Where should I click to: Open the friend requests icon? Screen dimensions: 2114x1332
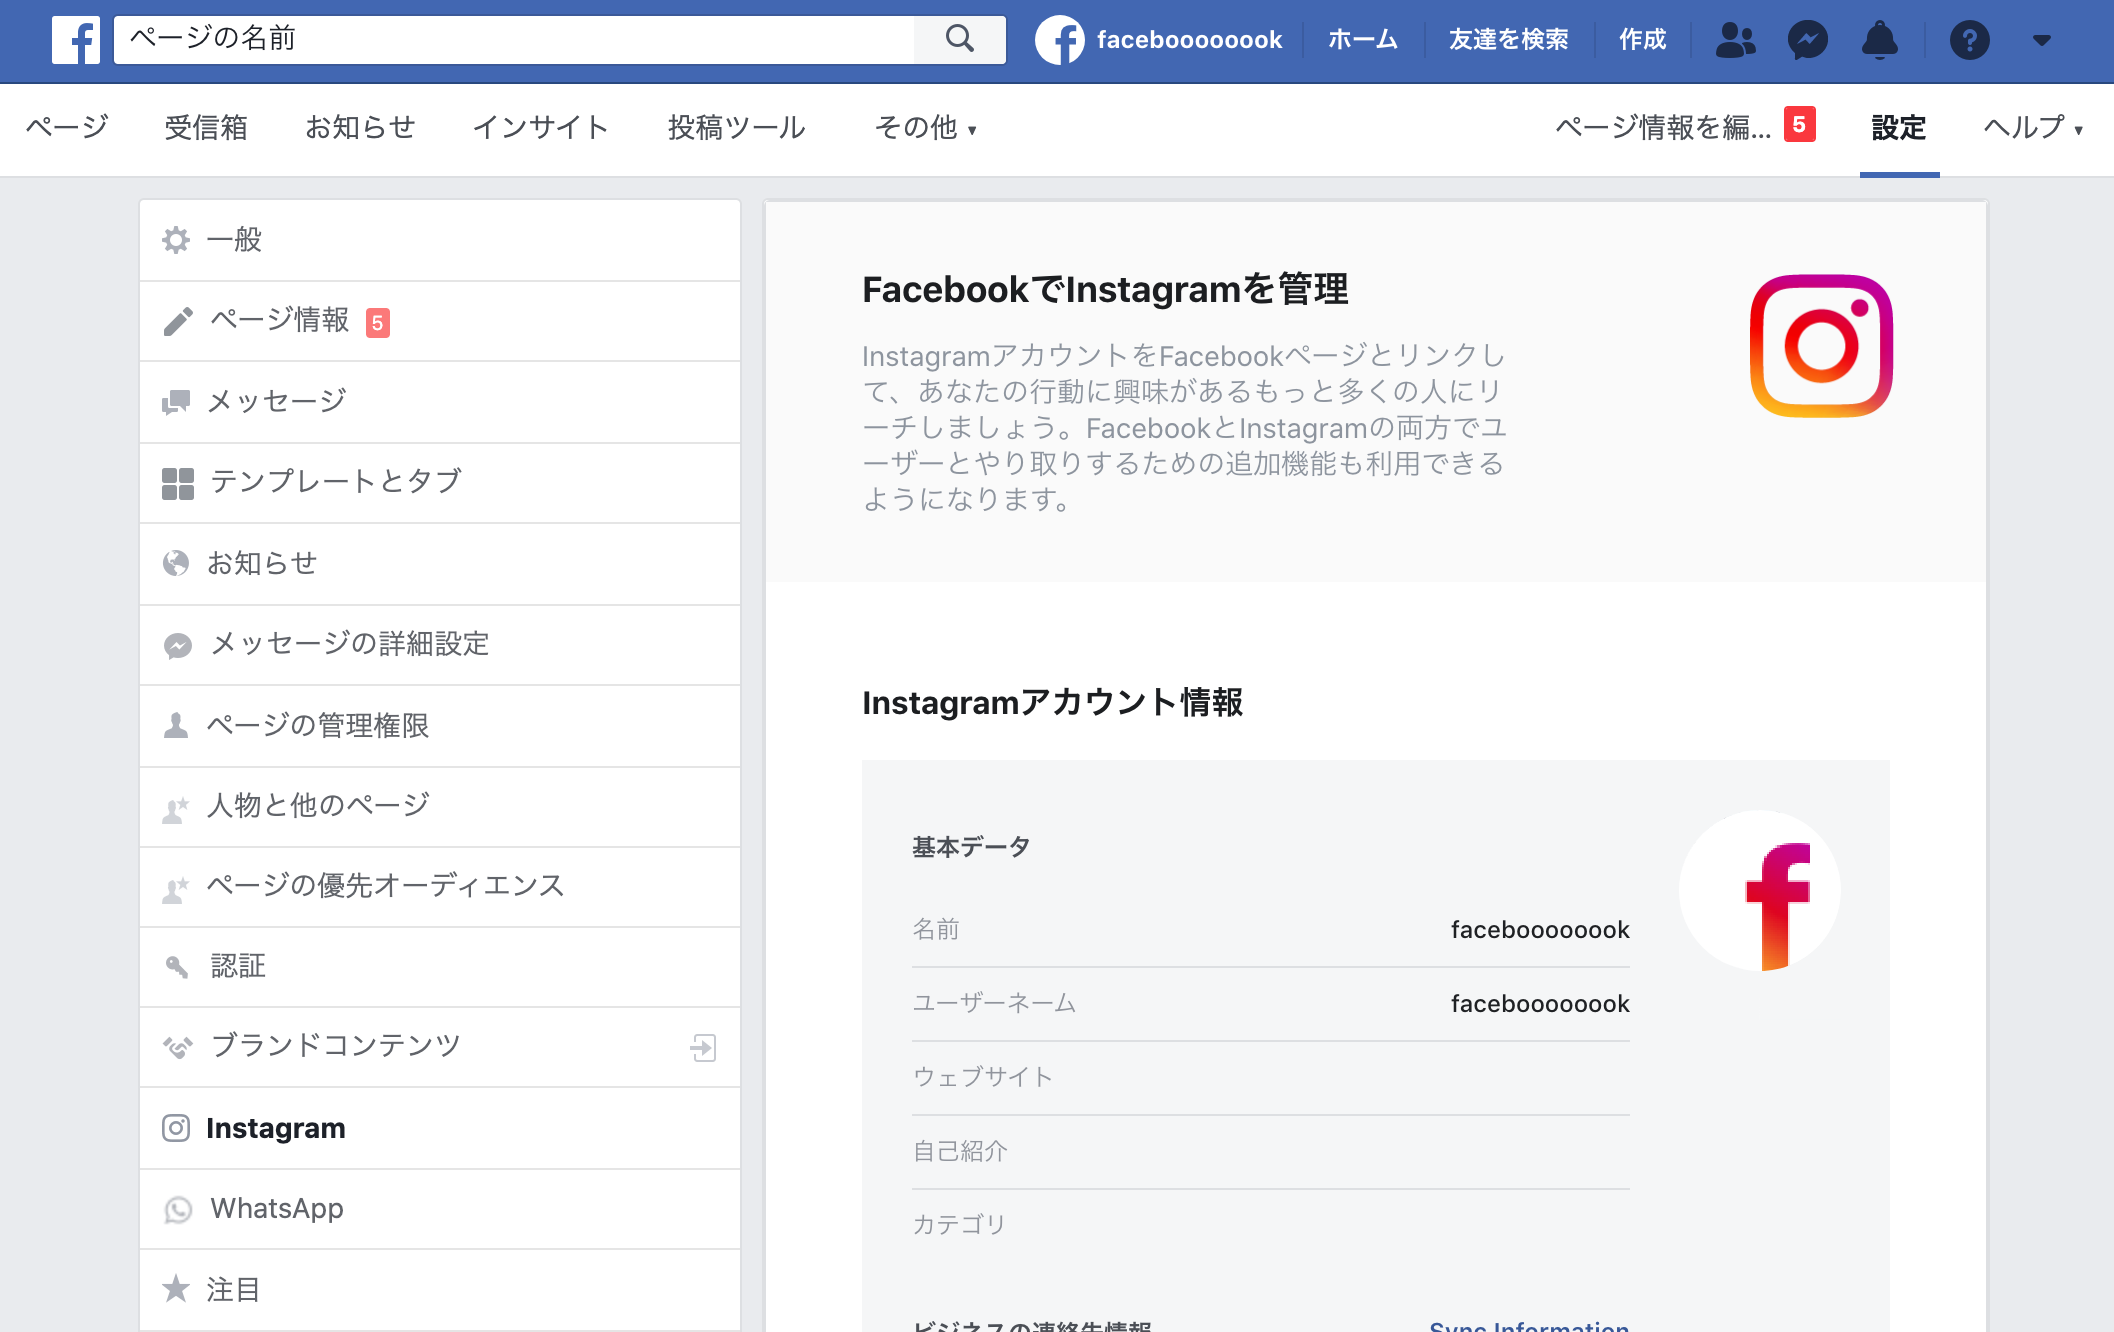pos(1736,40)
